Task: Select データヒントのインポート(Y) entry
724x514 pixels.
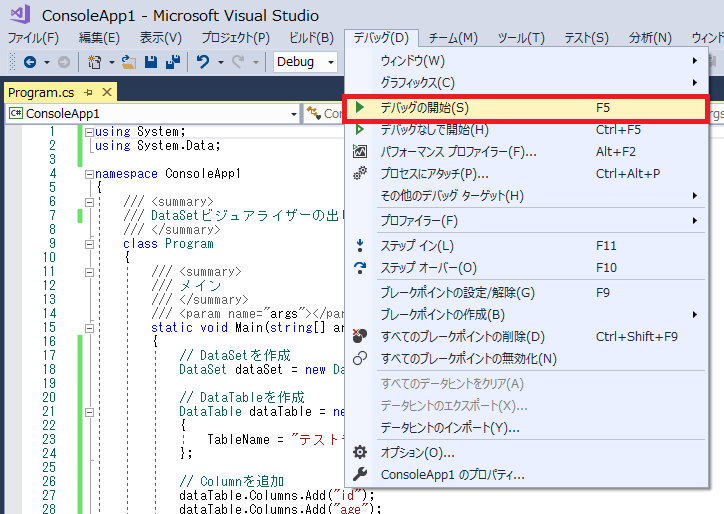Action: click(x=527, y=427)
